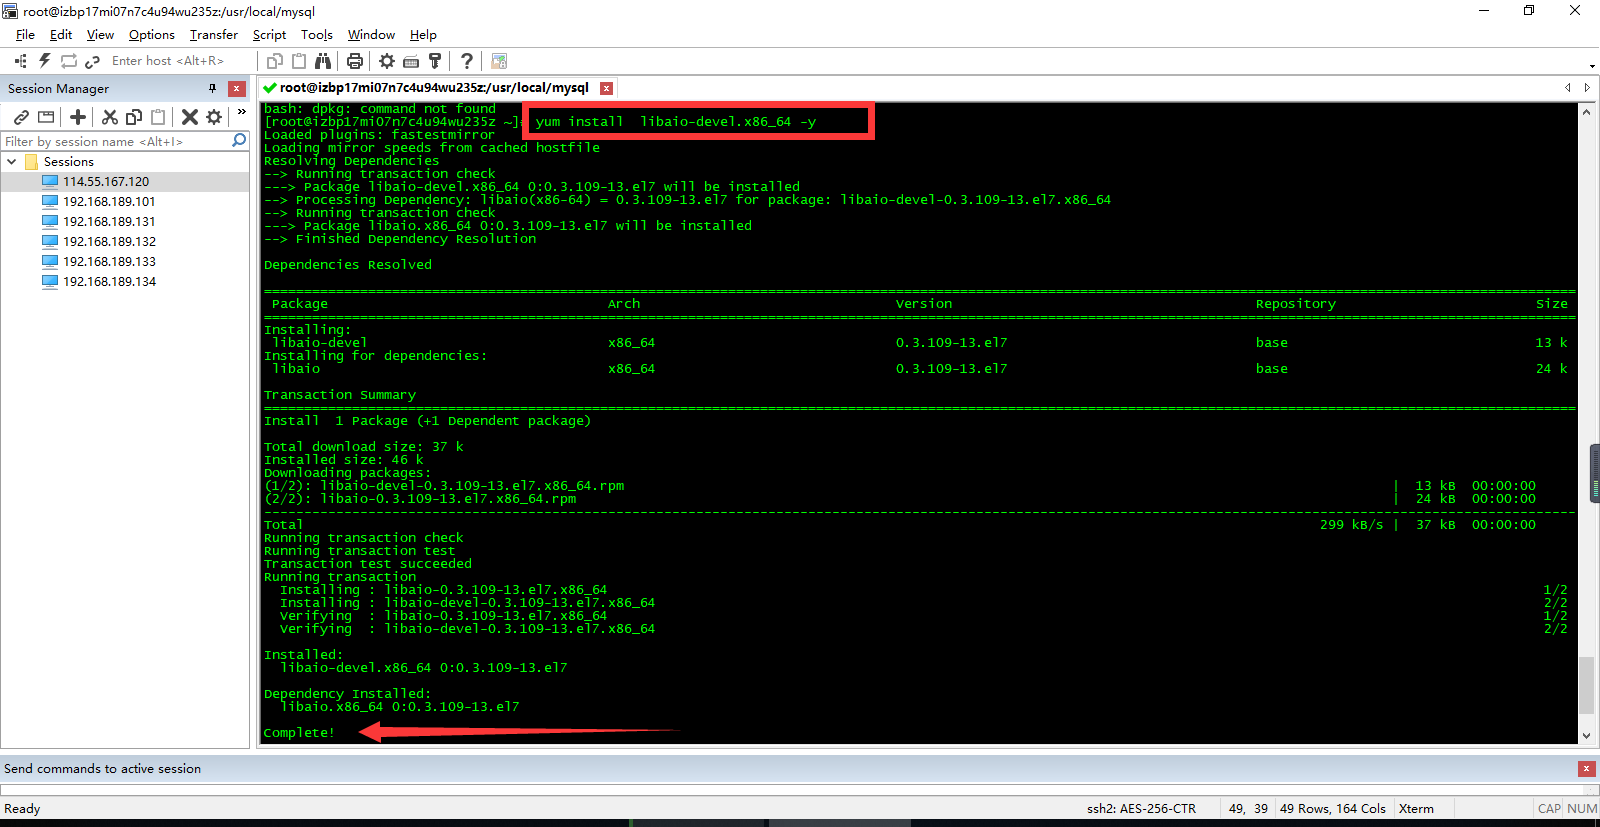
Task: Open Session Options gear icon
Action: [x=387, y=61]
